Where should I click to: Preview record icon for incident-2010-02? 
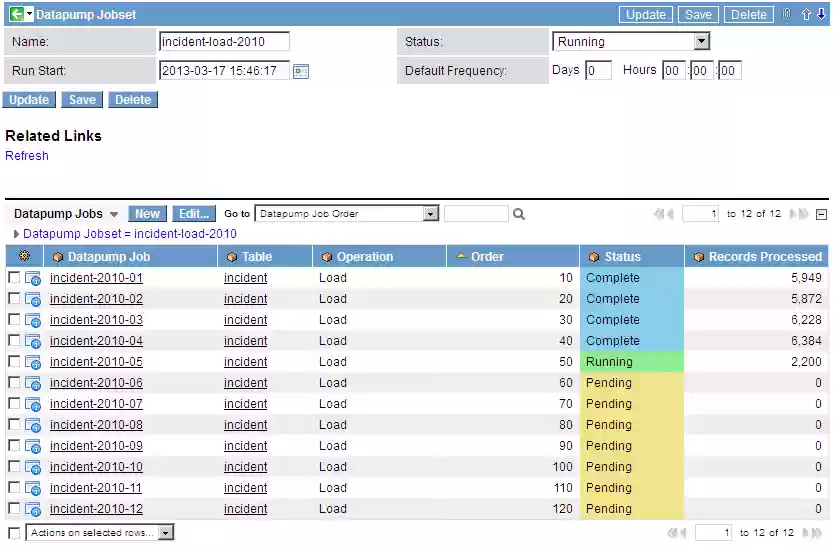click(33, 299)
